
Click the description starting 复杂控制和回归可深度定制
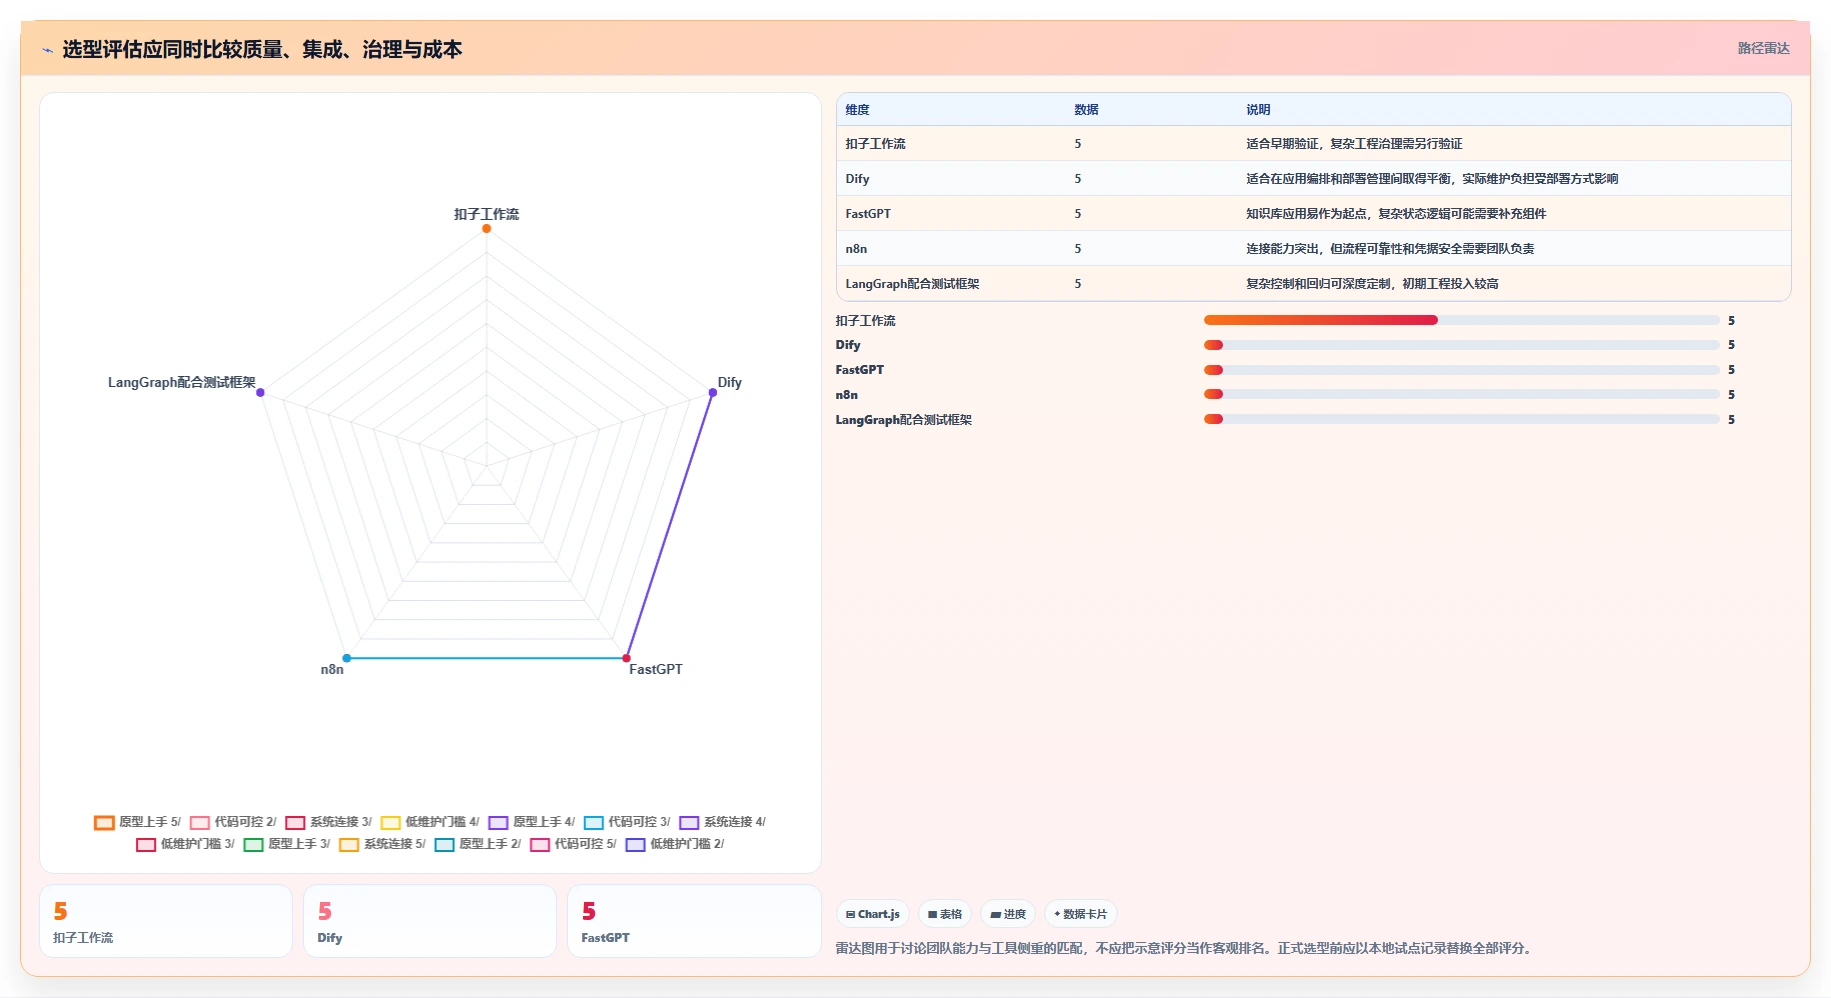(1372, 284)
